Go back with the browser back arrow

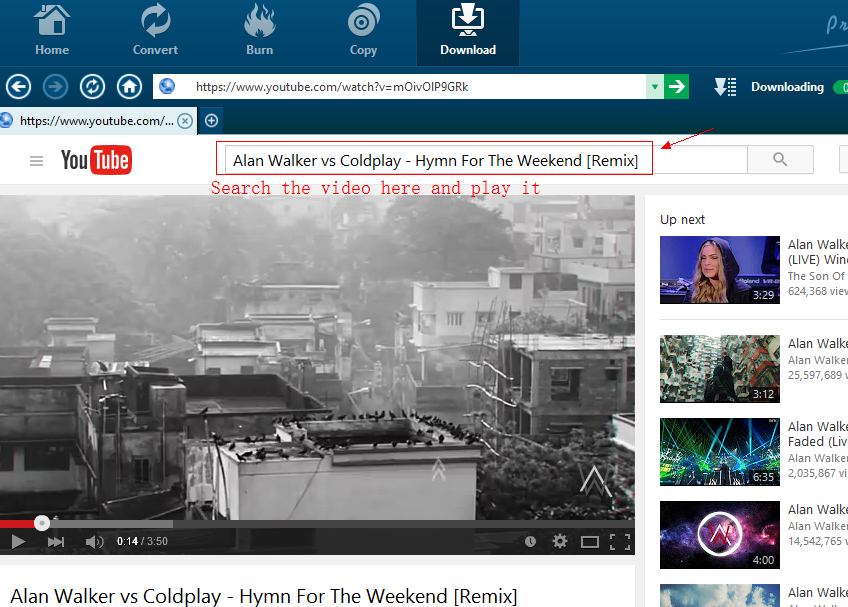18,87
